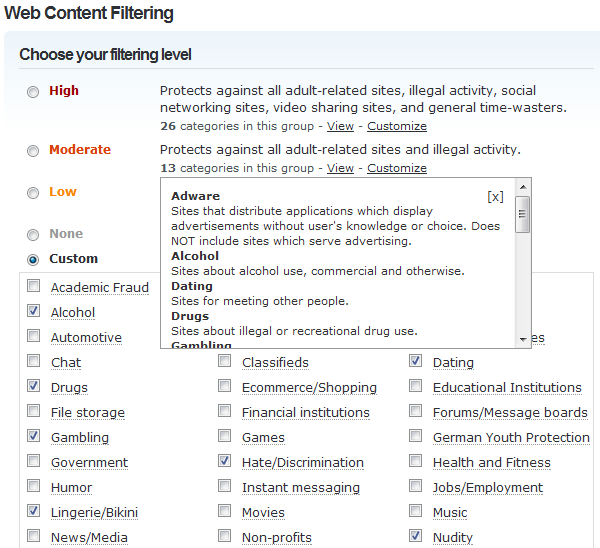Screen dimensions: 600x548
Task: Close the category description popup
Action: pos(495,197)
